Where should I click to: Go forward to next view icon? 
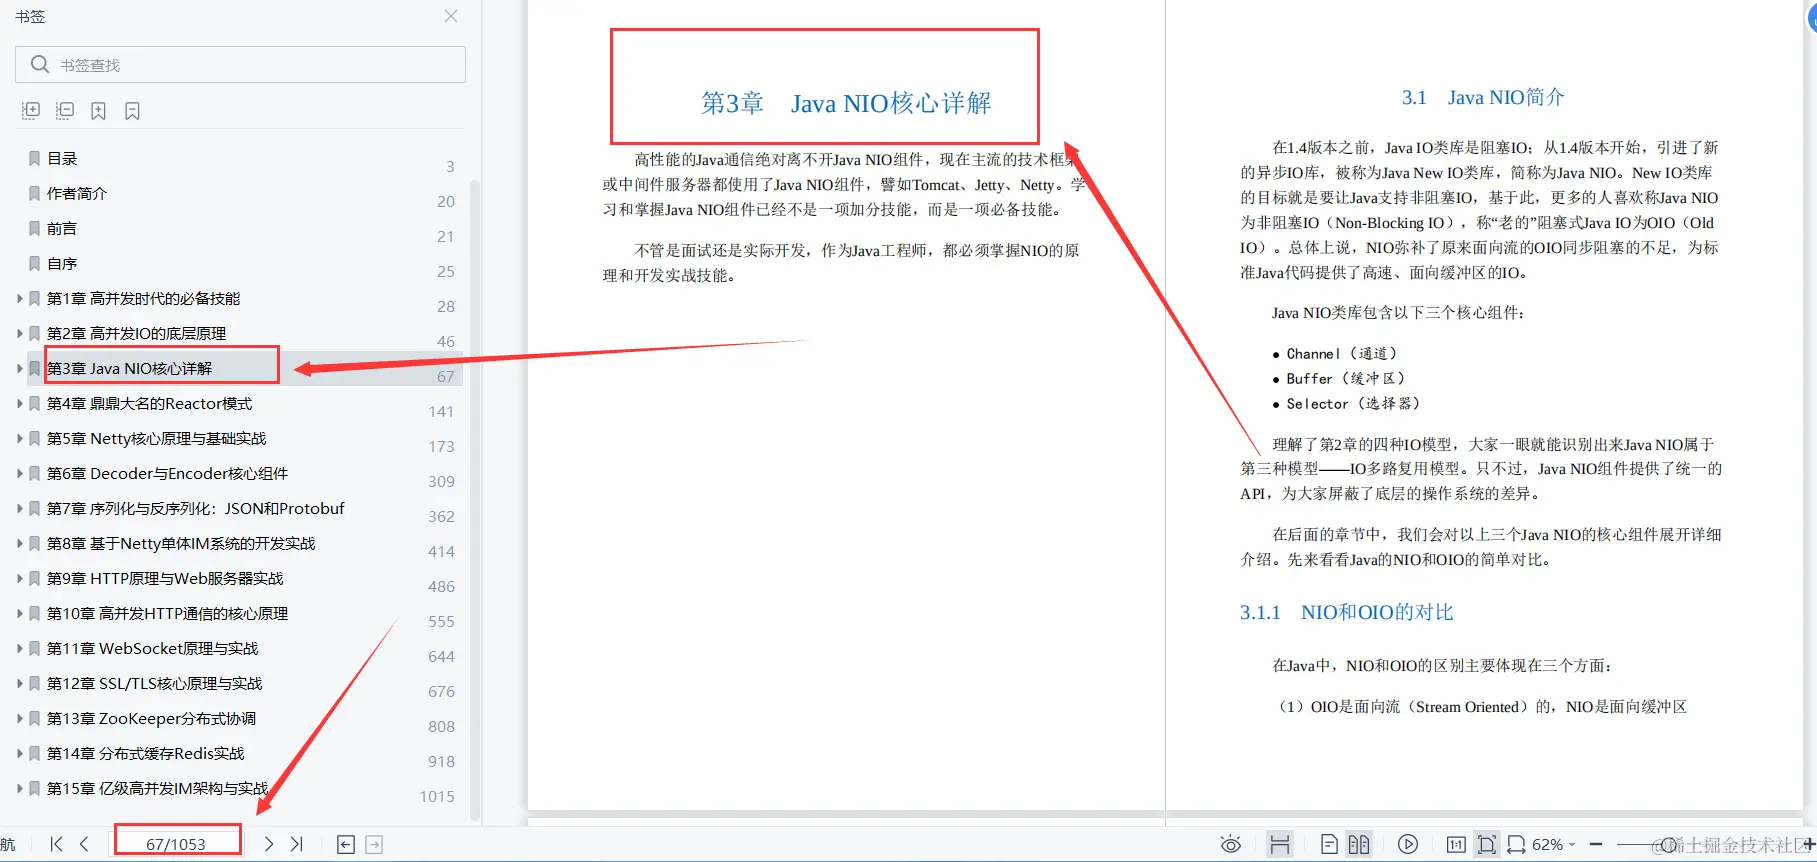374,845
